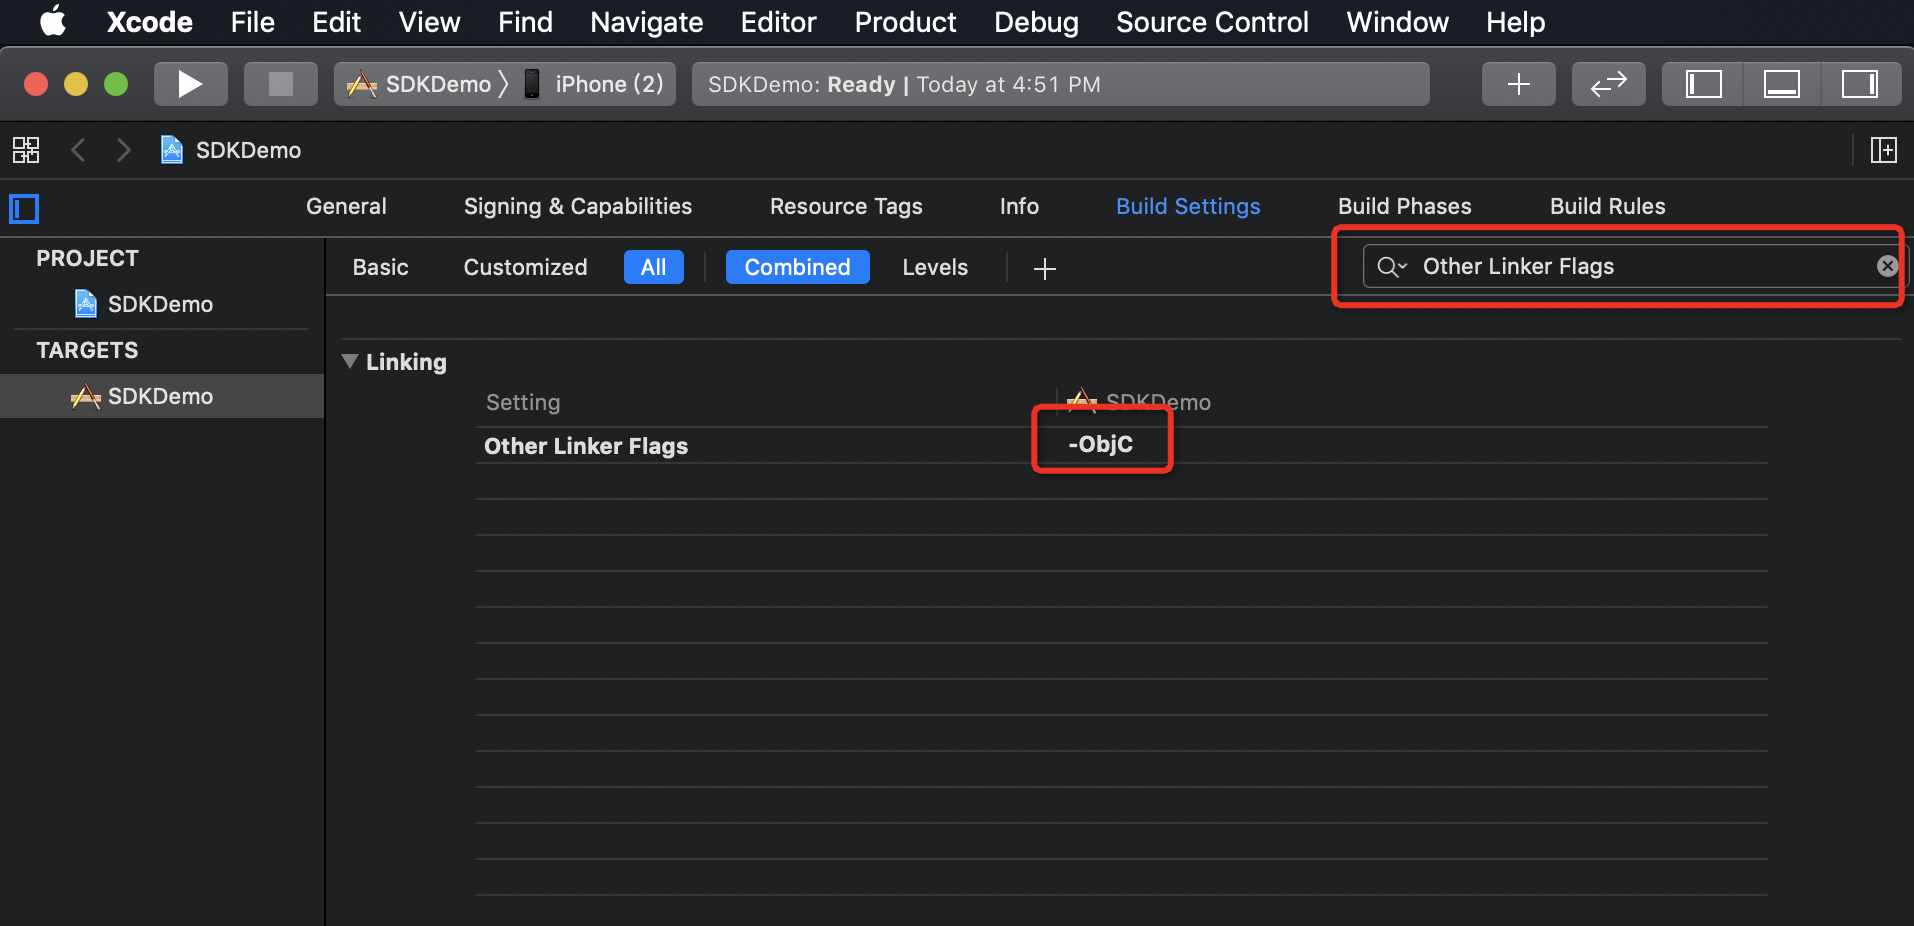Image resolution: width=1914 pixels, height=926 pixels.
Task: Clear the build settings search
Action: point(1887,266)
